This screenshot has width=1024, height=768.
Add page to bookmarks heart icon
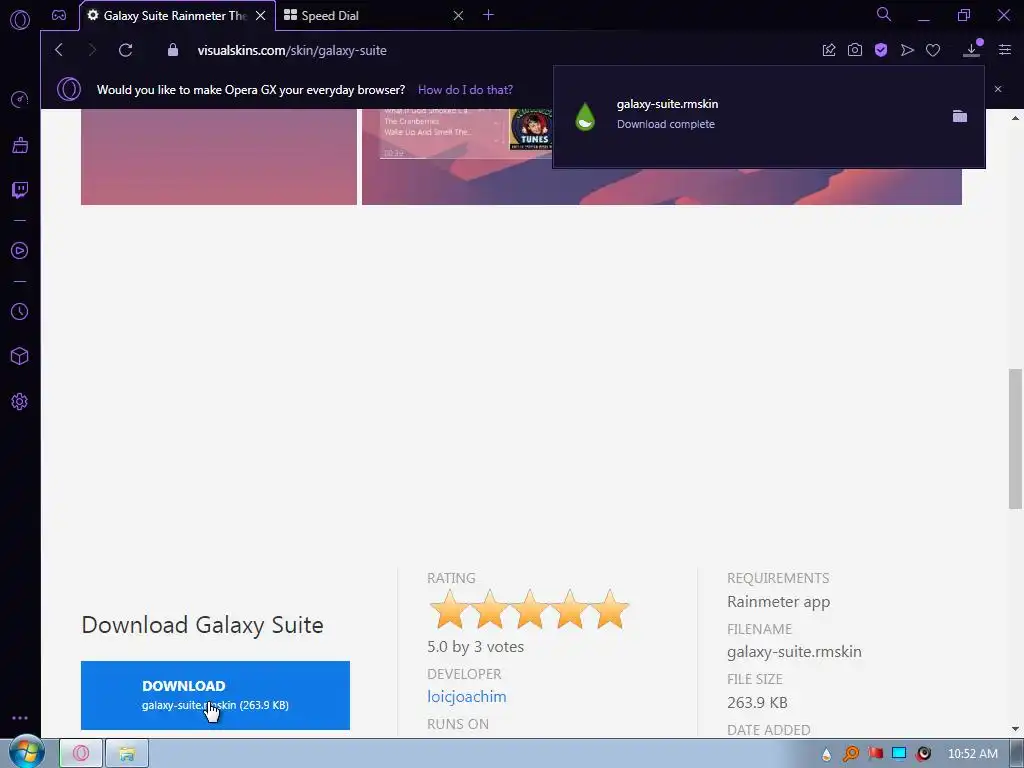click(x=933, y=50)
